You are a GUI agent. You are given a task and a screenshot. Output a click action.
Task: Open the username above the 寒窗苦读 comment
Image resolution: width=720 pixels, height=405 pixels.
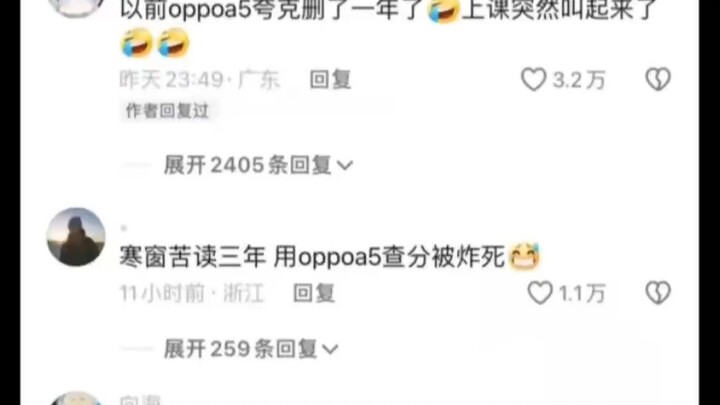coord(124,228)
